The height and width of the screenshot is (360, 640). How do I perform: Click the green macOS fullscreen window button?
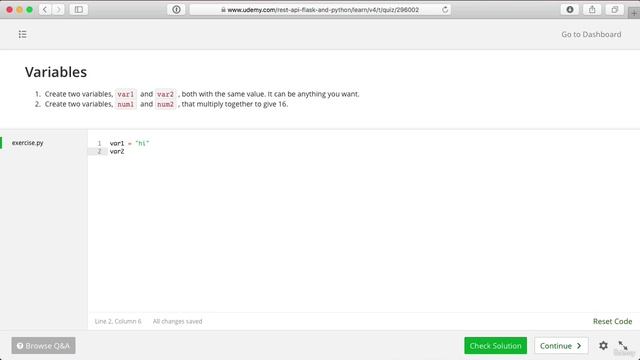point(29,9)
